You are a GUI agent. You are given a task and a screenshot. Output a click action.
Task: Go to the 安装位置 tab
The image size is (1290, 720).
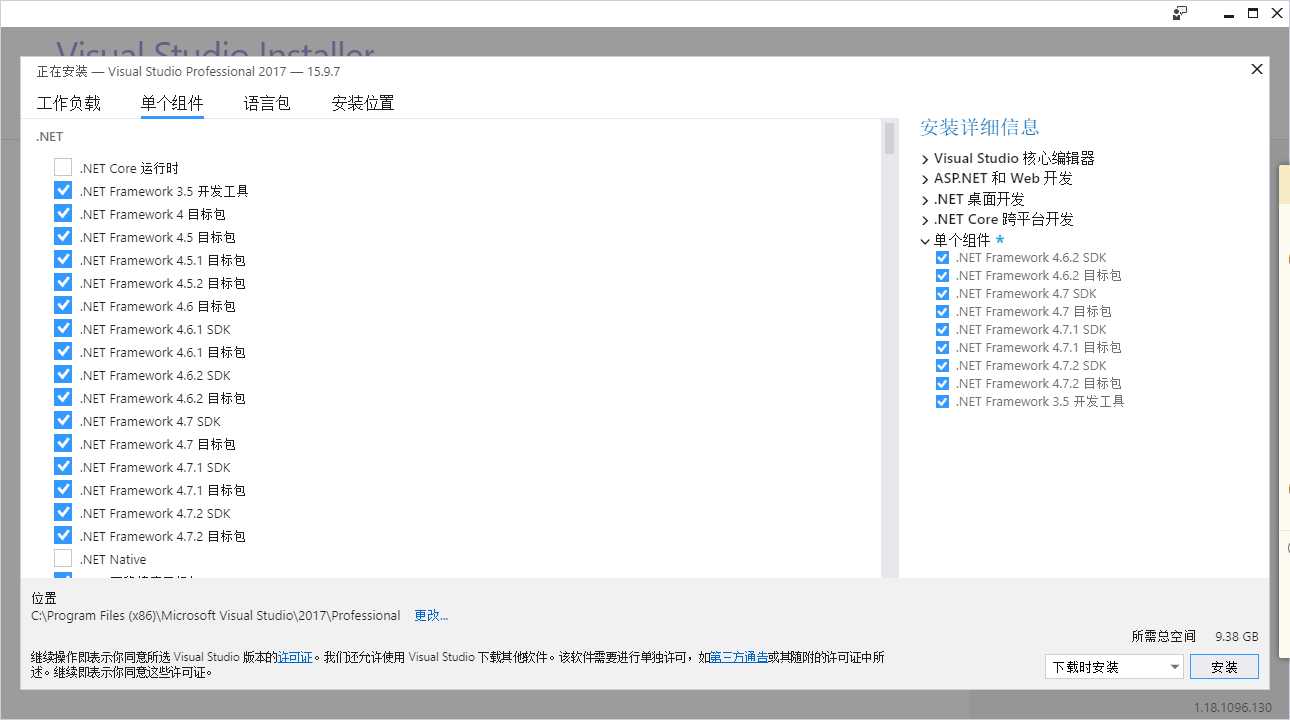point(363,103)
